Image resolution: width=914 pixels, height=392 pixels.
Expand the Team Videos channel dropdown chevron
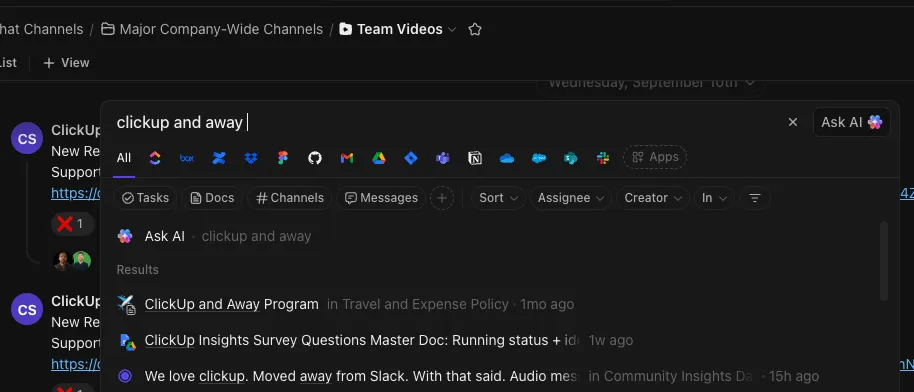click(x=452, y=29)
